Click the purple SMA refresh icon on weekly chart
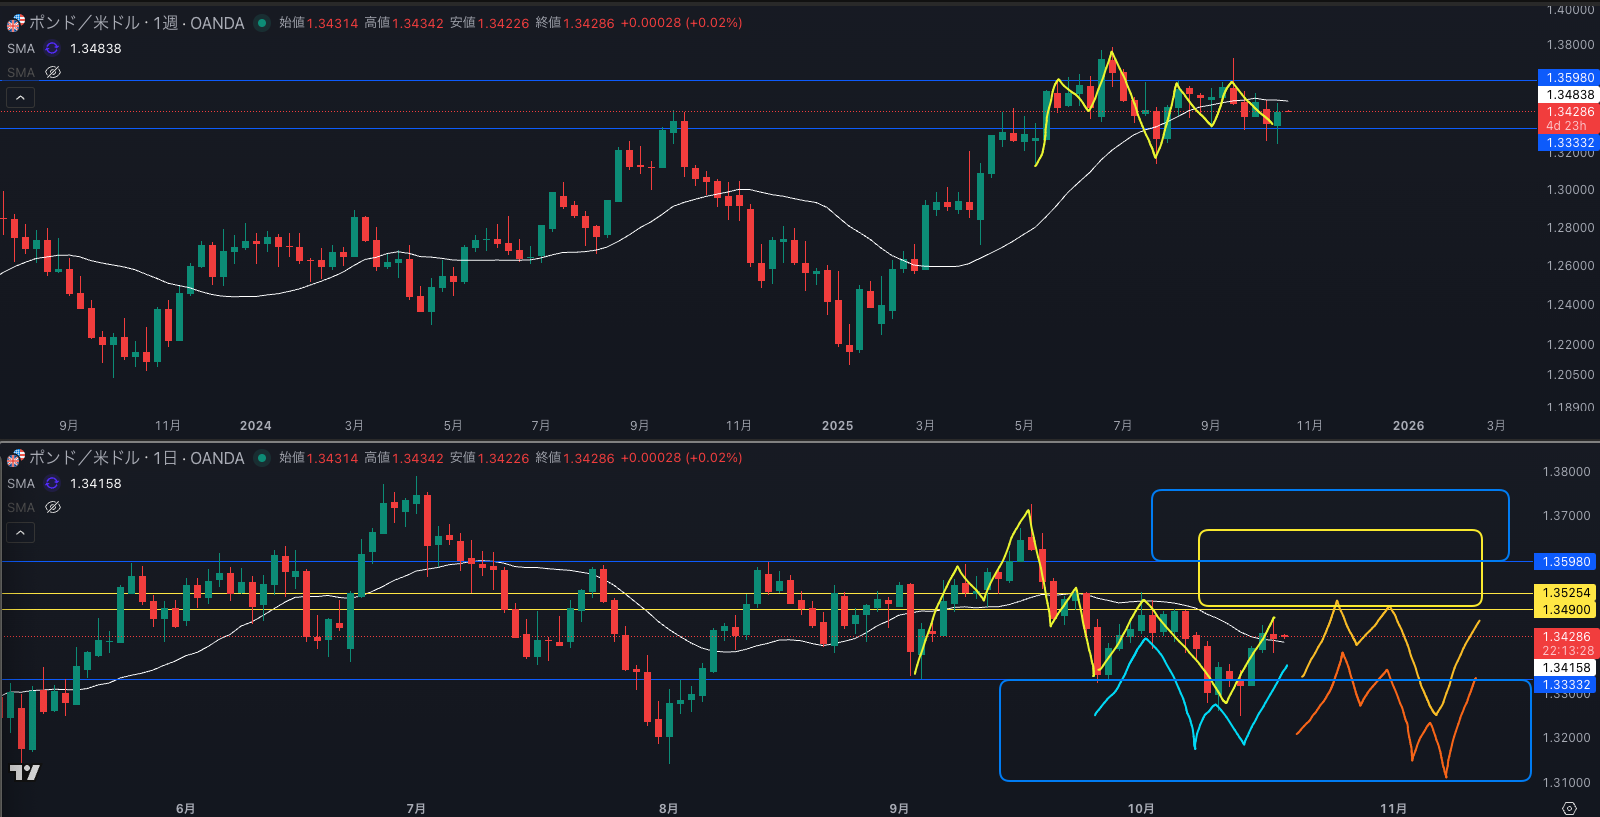Screen dimensions: 1600x817 [52, 48]
